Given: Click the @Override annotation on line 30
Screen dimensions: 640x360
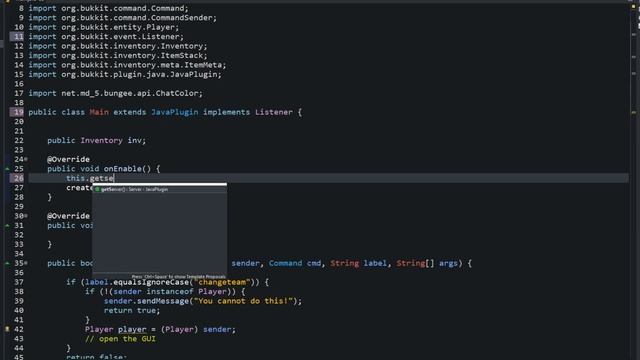Looking at the screenshot, I should coord(68,216).
